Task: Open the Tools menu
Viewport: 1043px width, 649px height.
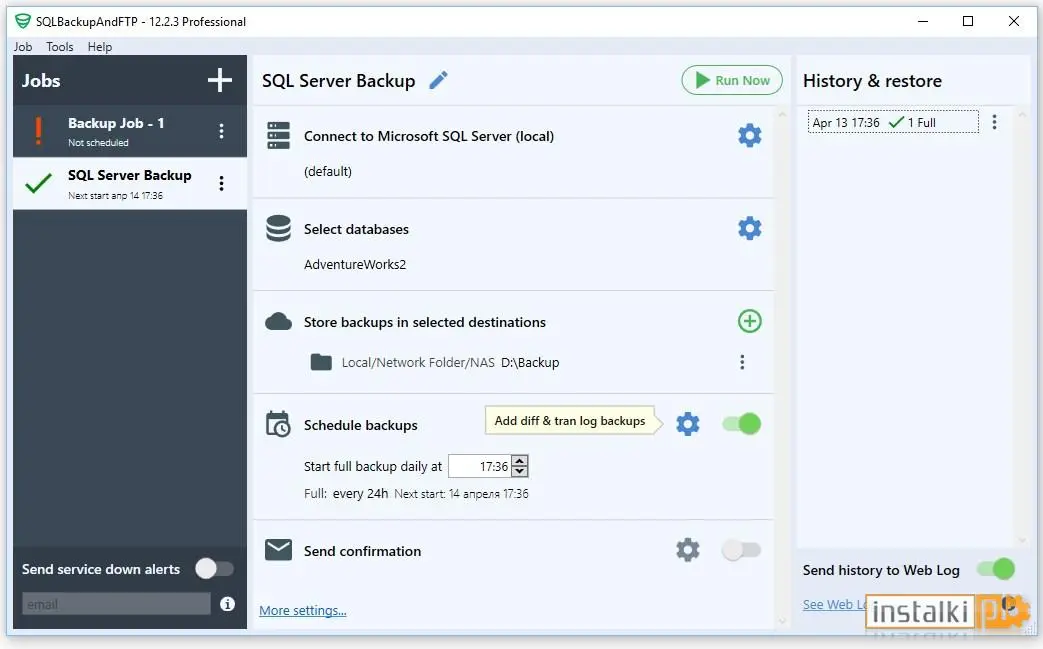Action: 59,47
